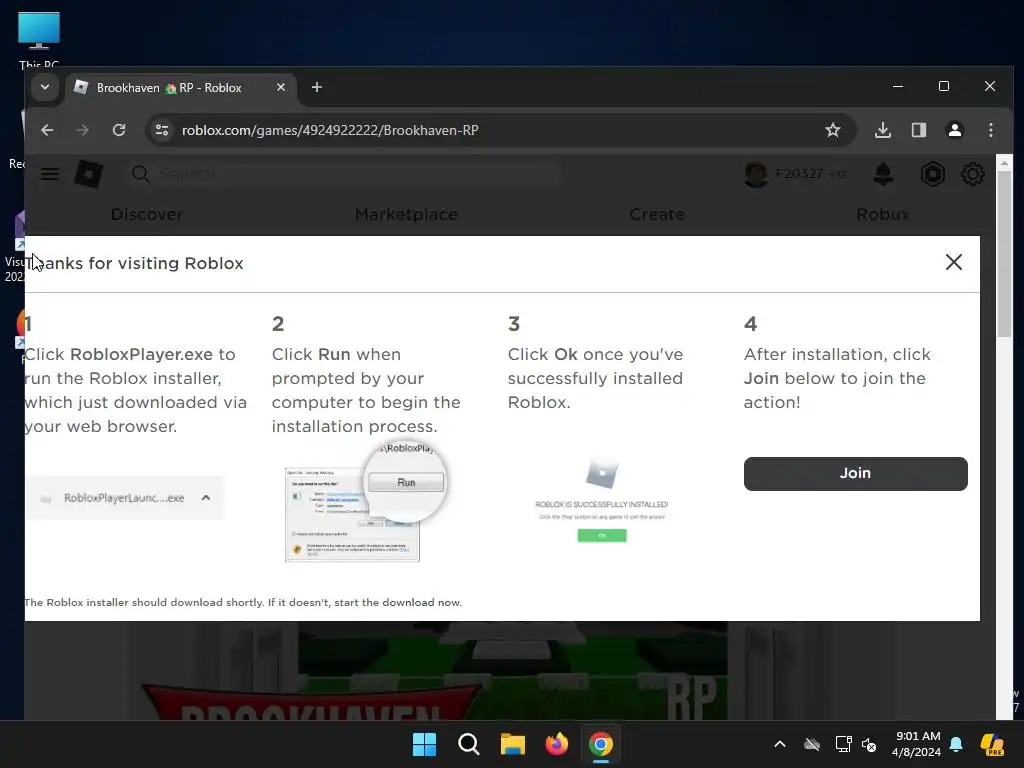
Task: Click the Chrome back arrow
Action: [47, 130]
